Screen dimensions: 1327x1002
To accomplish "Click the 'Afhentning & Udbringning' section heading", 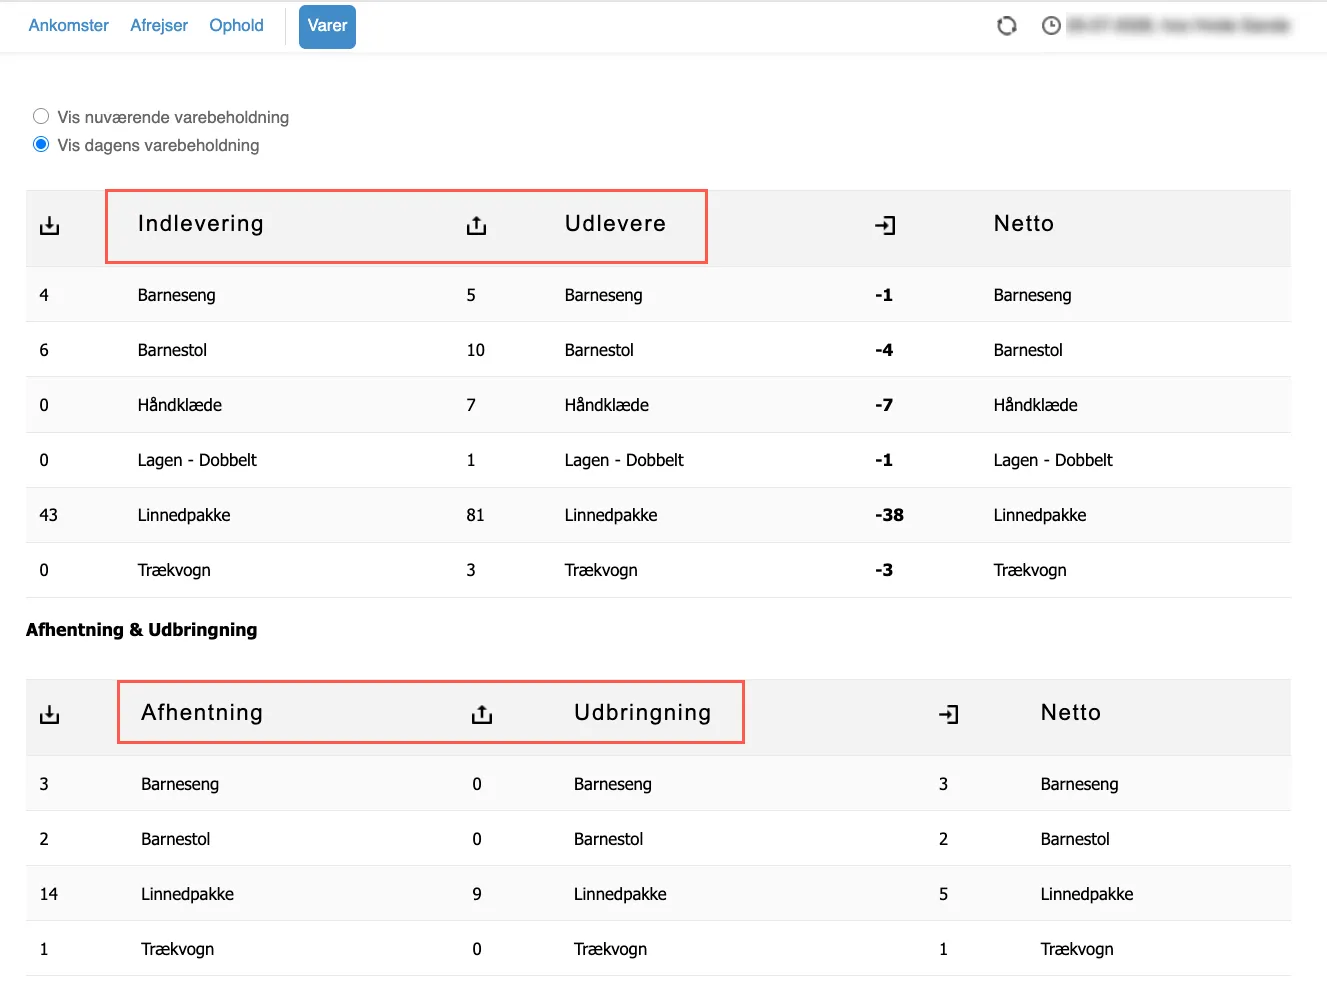I will (142, 630).
